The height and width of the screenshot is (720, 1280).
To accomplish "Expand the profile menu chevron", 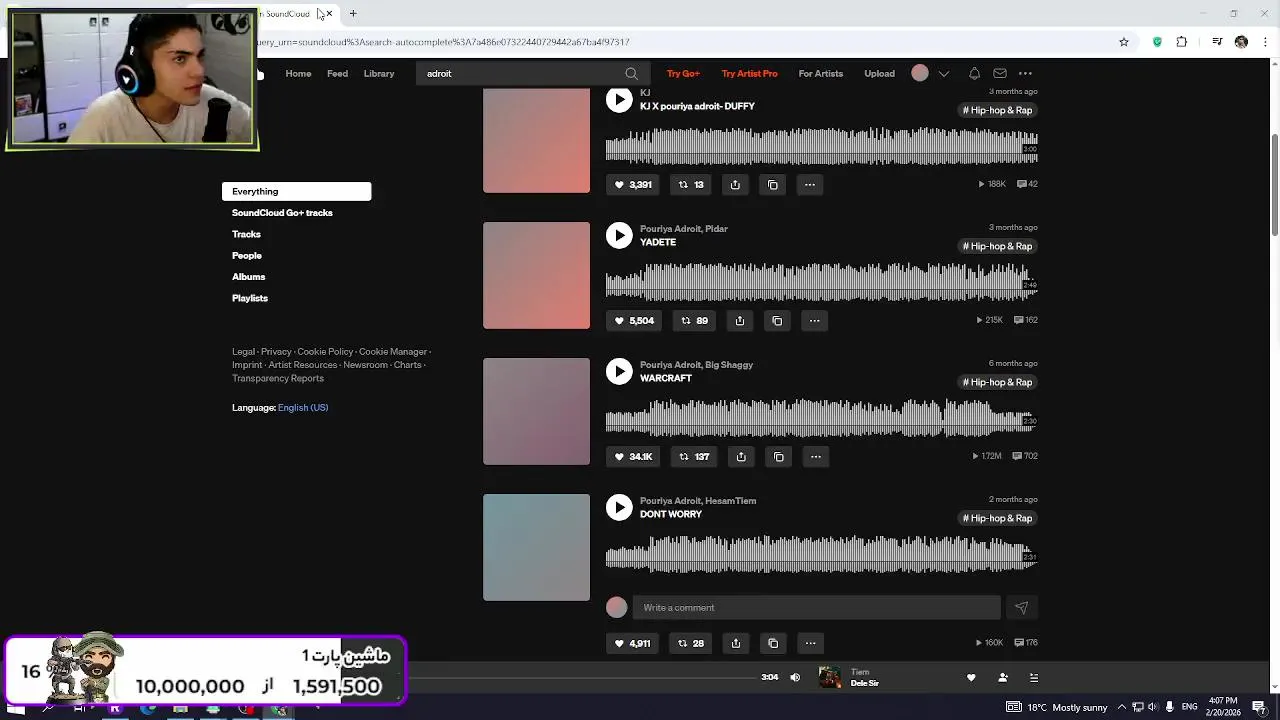I will click(x=943, y=73).
